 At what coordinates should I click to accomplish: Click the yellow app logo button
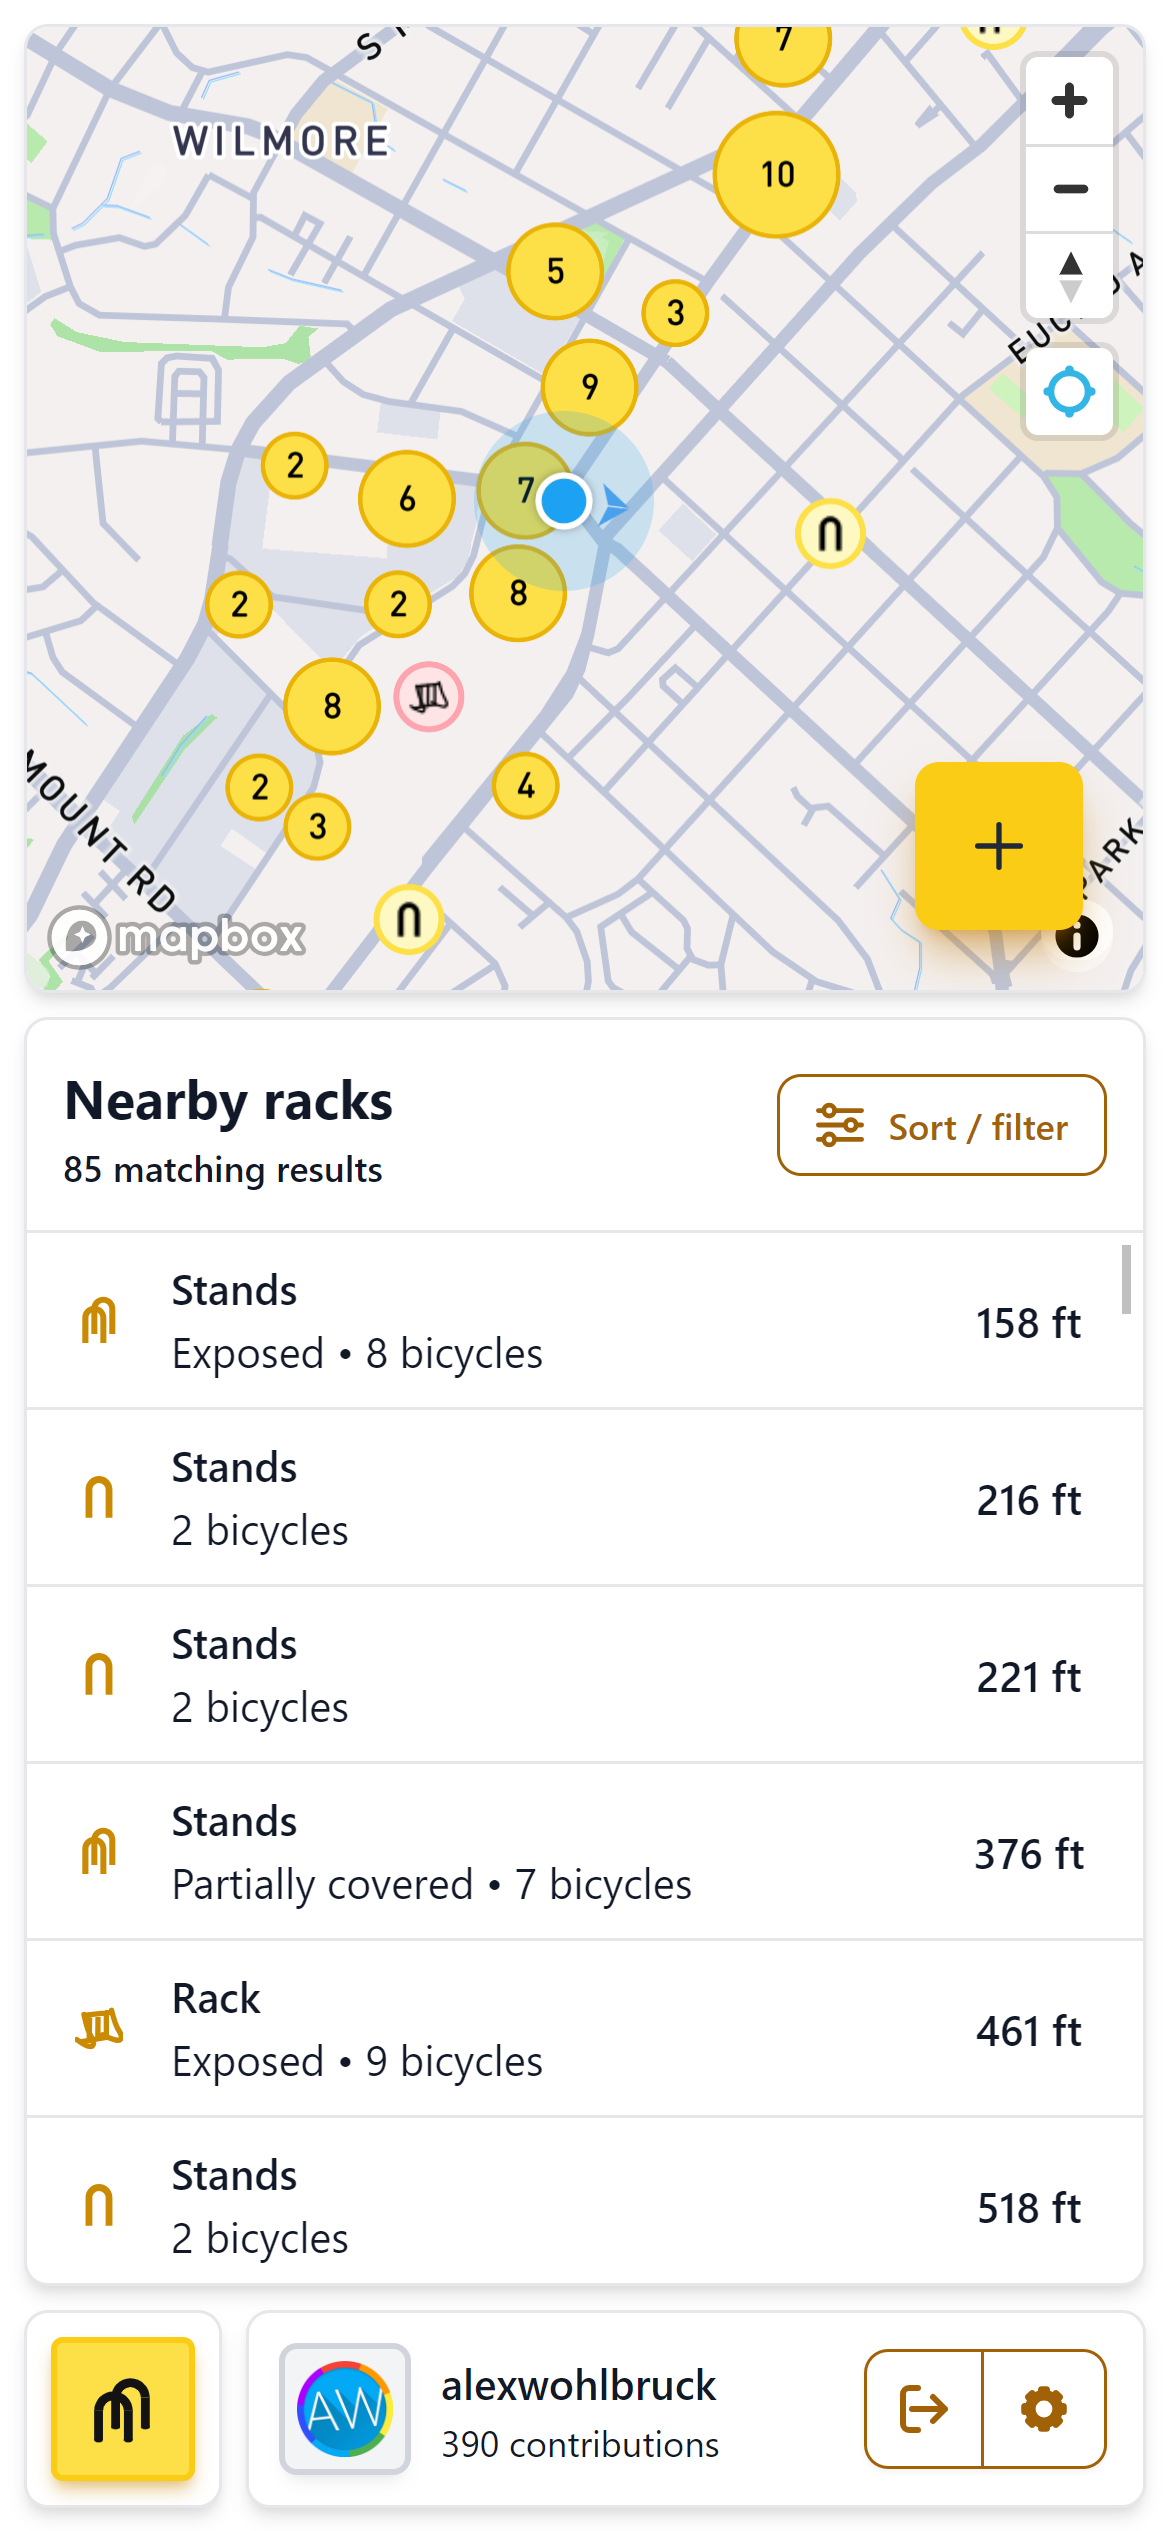pos(123,2408)
